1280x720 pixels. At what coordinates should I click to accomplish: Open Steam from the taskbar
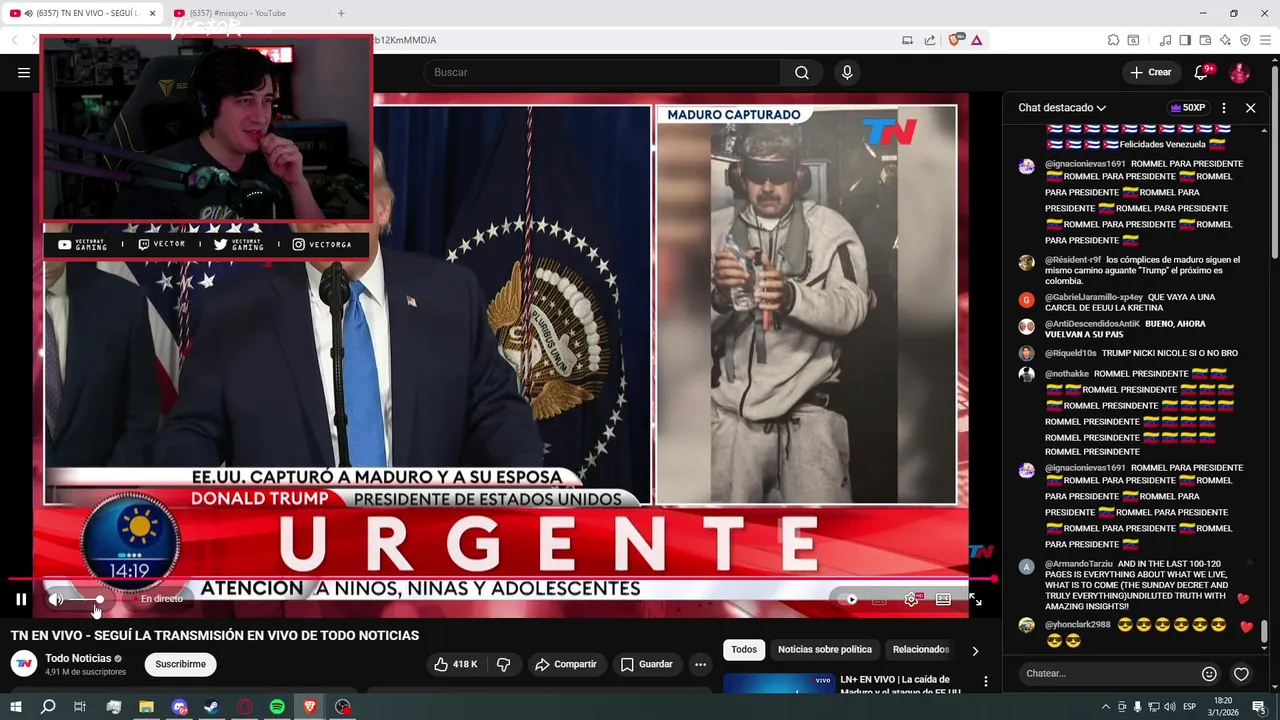pyautogui.click(x=212, y=707)
